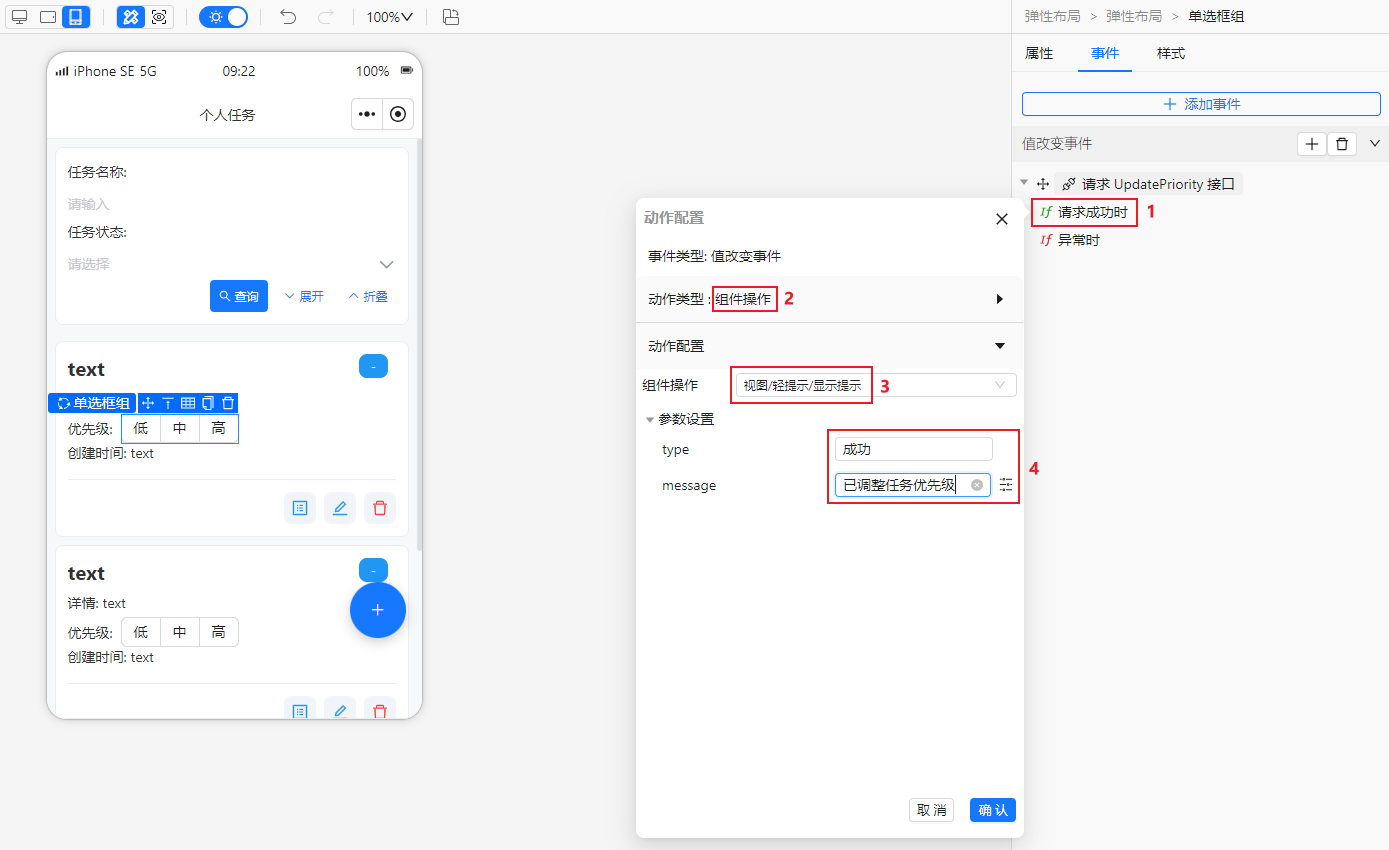Click the 确认 button in dialog
Viewport: 1389px width, 850px height.
(992, 810)
